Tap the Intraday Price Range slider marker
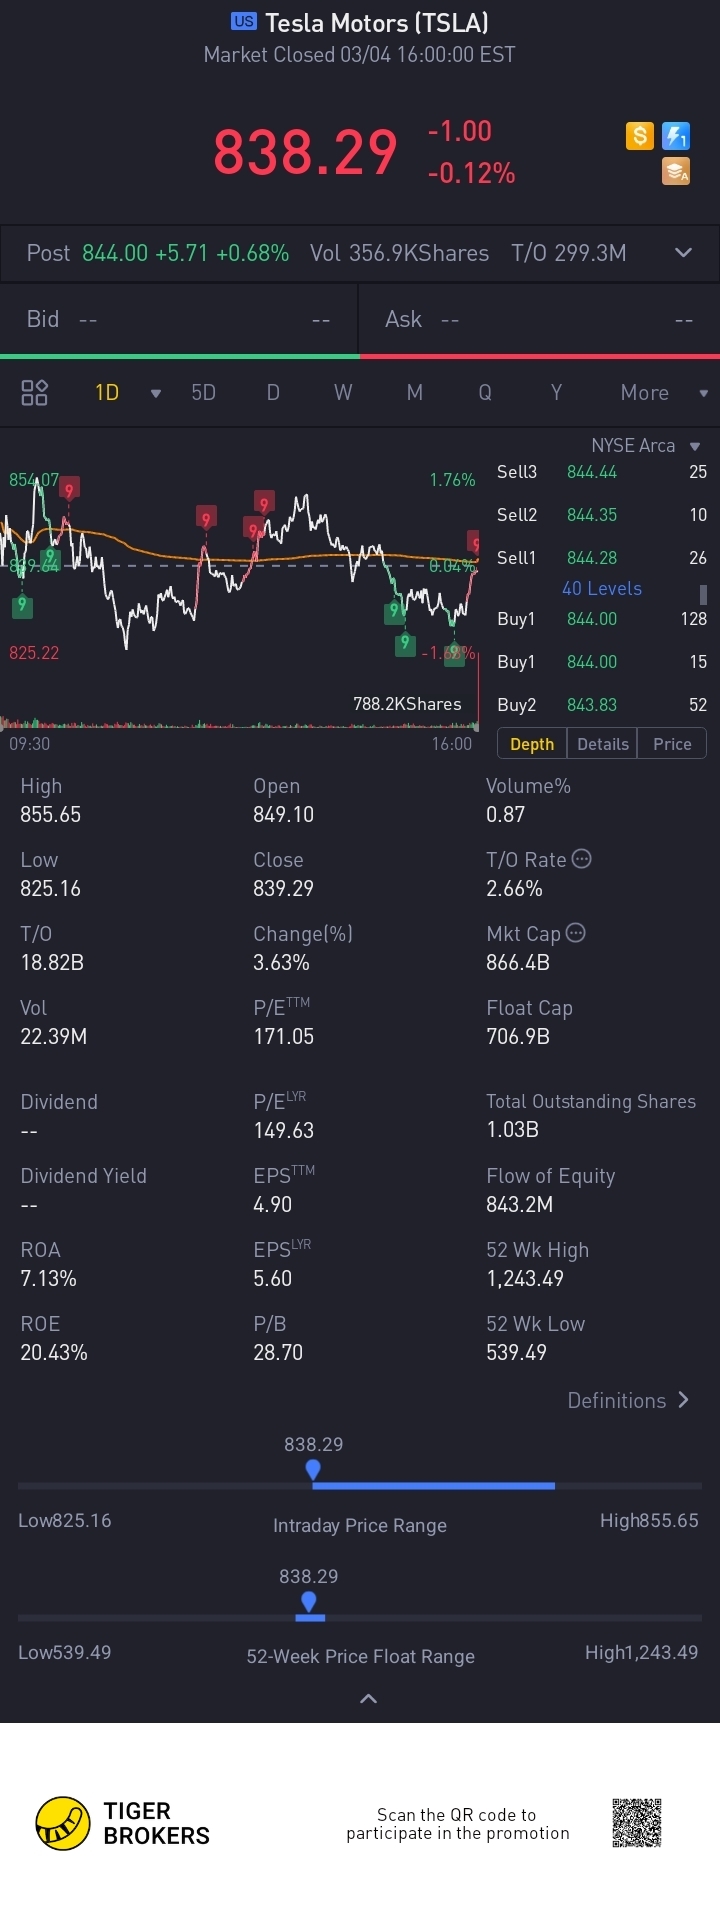The image size is (720, 1924). click(x=313, y=1470)
